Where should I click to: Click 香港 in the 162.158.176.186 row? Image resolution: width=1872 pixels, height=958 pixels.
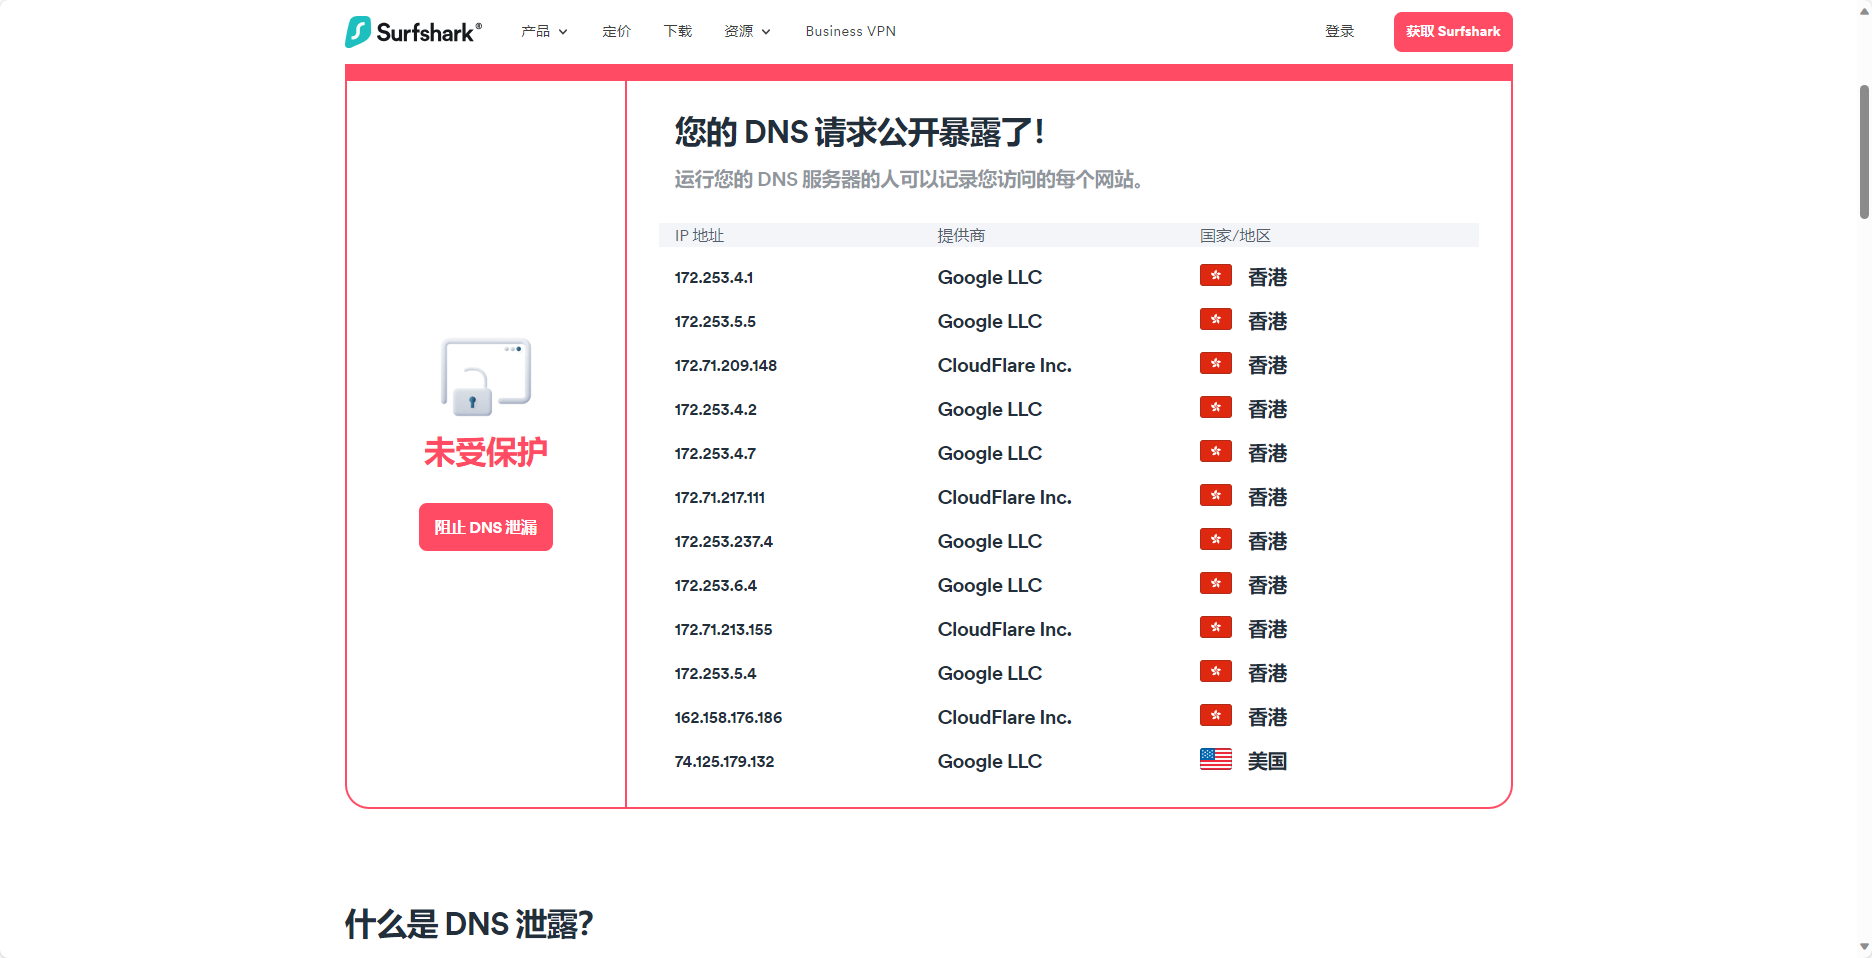1267,718
